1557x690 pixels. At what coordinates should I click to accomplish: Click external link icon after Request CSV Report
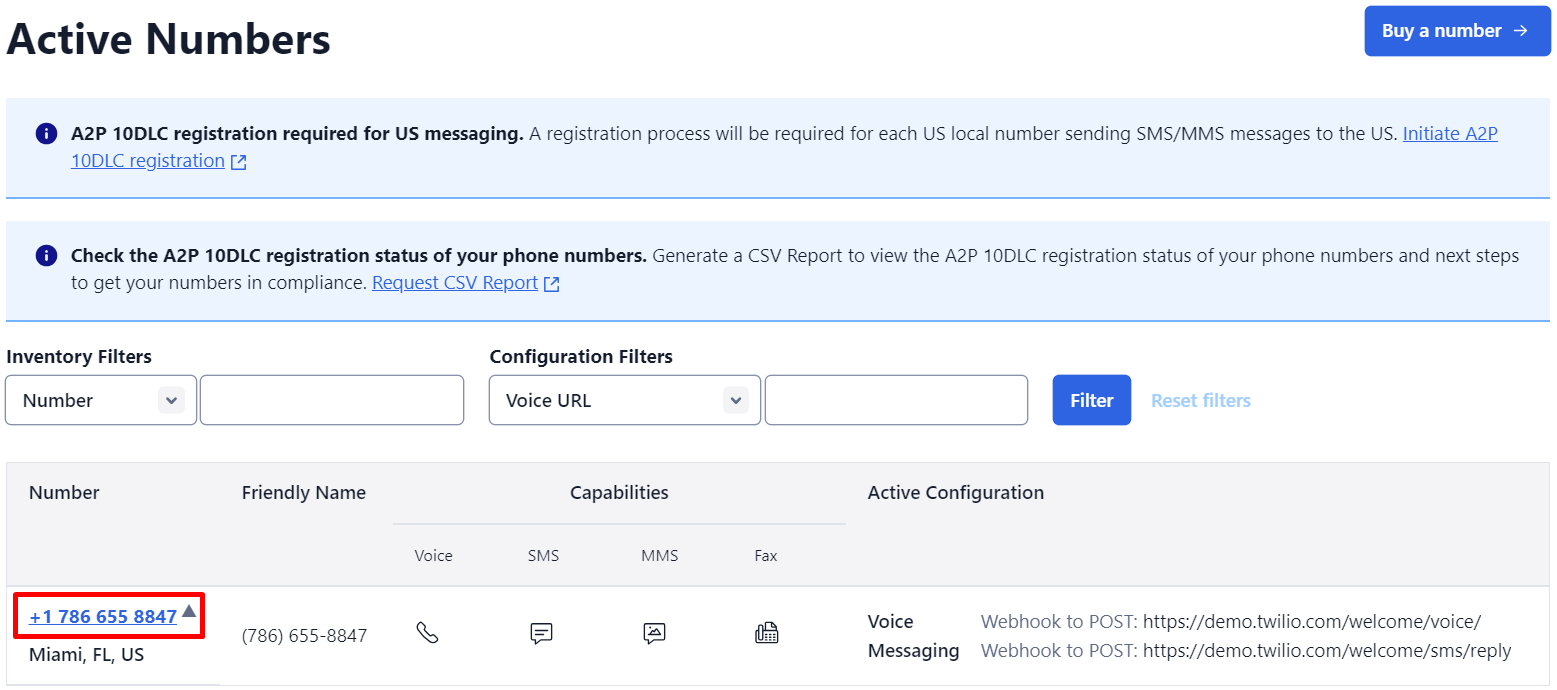(x=551, y=284)
